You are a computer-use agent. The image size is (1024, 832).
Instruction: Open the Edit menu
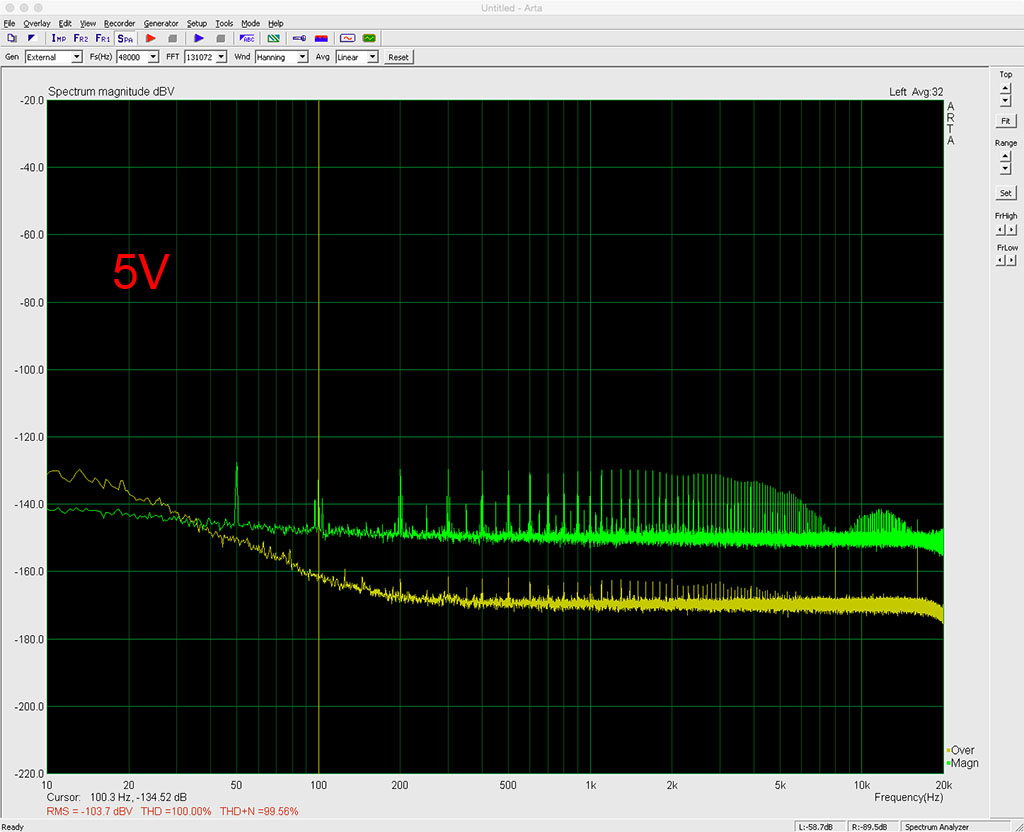coord(65,24)
